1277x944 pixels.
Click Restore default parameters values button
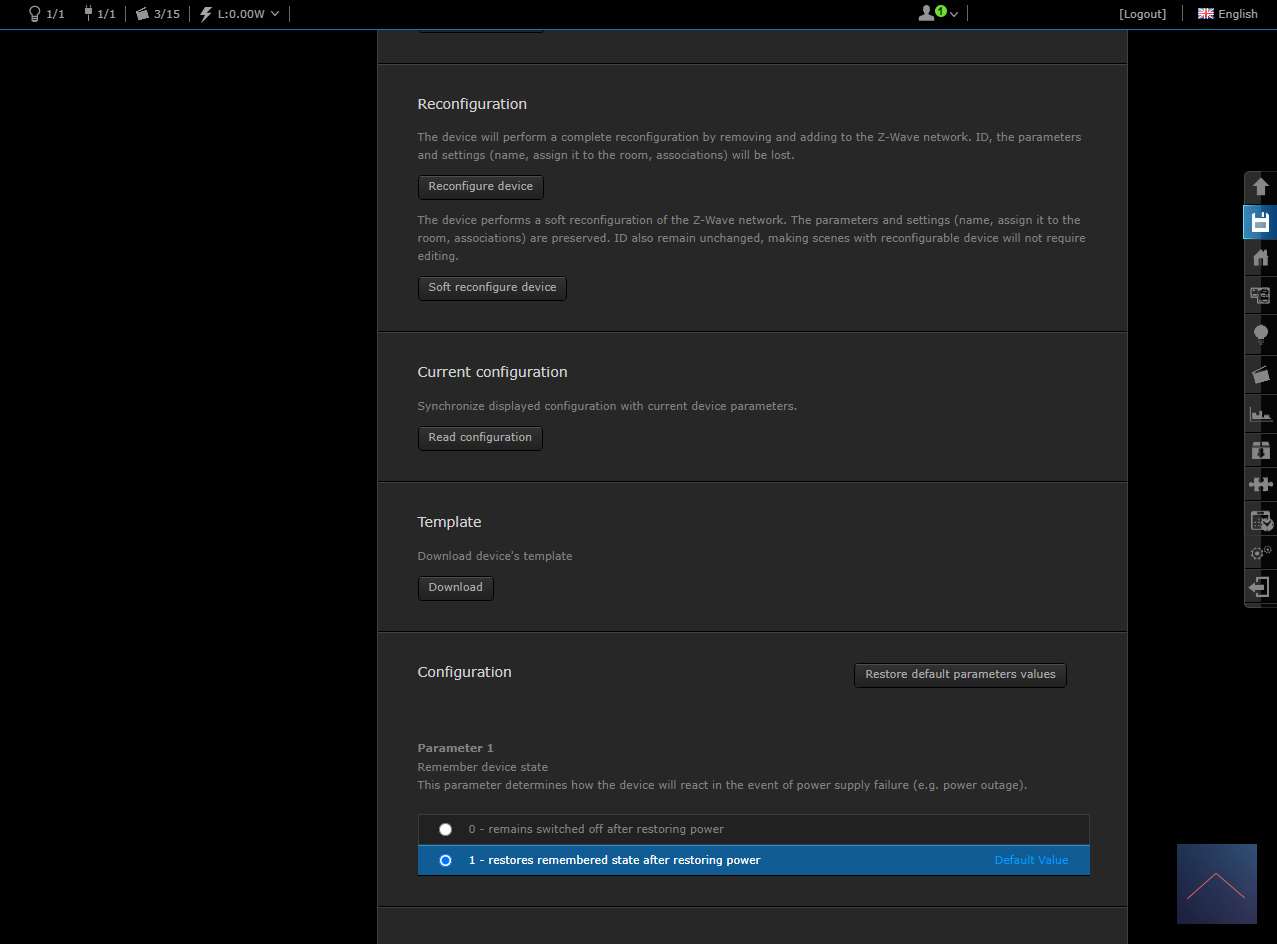(960, 675)
